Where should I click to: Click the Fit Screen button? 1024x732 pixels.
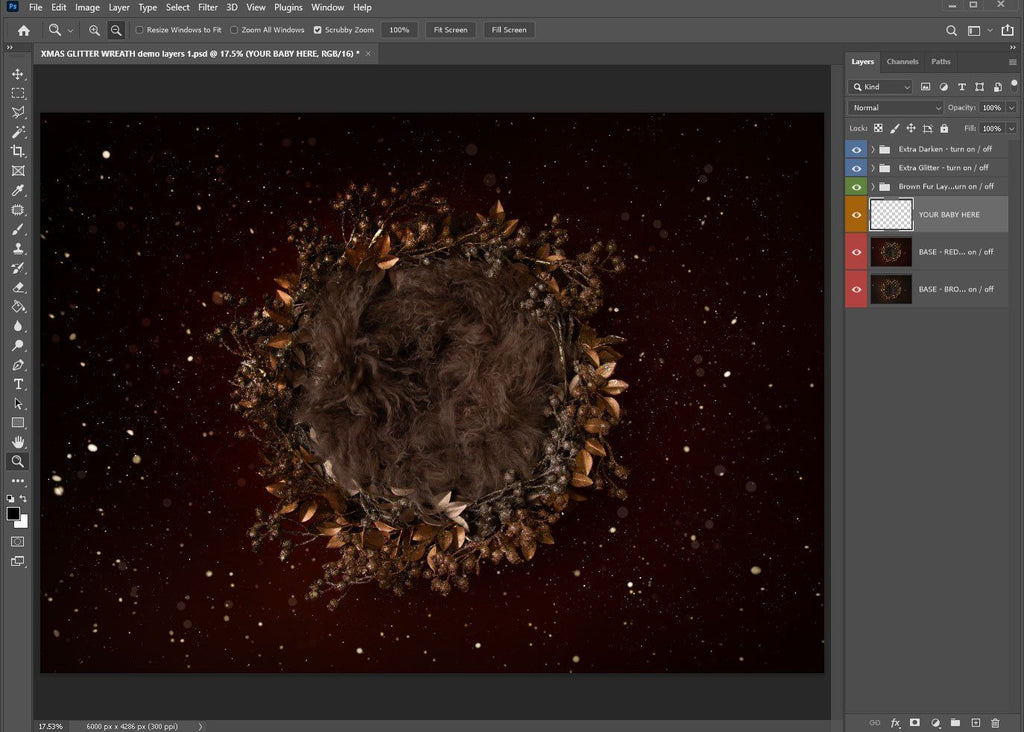click(450, 30)
